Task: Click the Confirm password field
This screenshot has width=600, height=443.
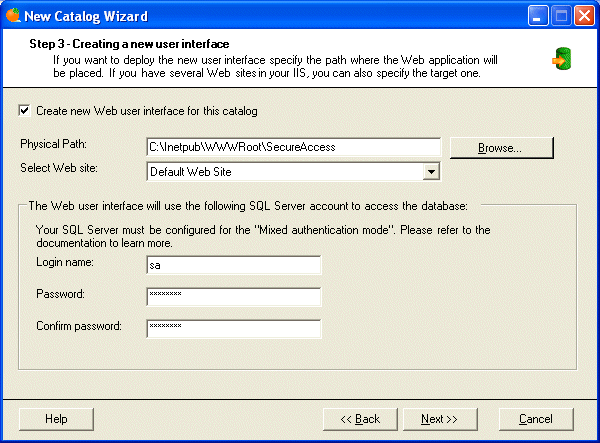Action: click(233, 327)
